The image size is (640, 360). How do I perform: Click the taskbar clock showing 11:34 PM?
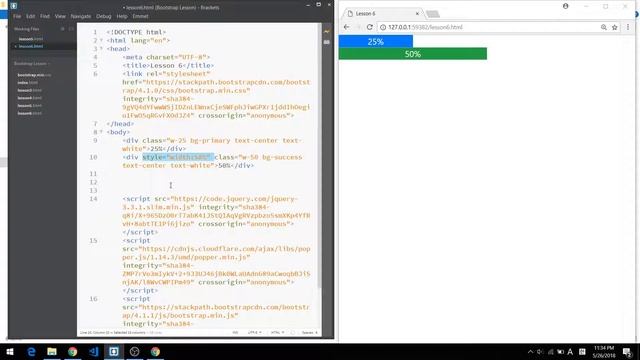pyautogui.click(x=604, y=352)
